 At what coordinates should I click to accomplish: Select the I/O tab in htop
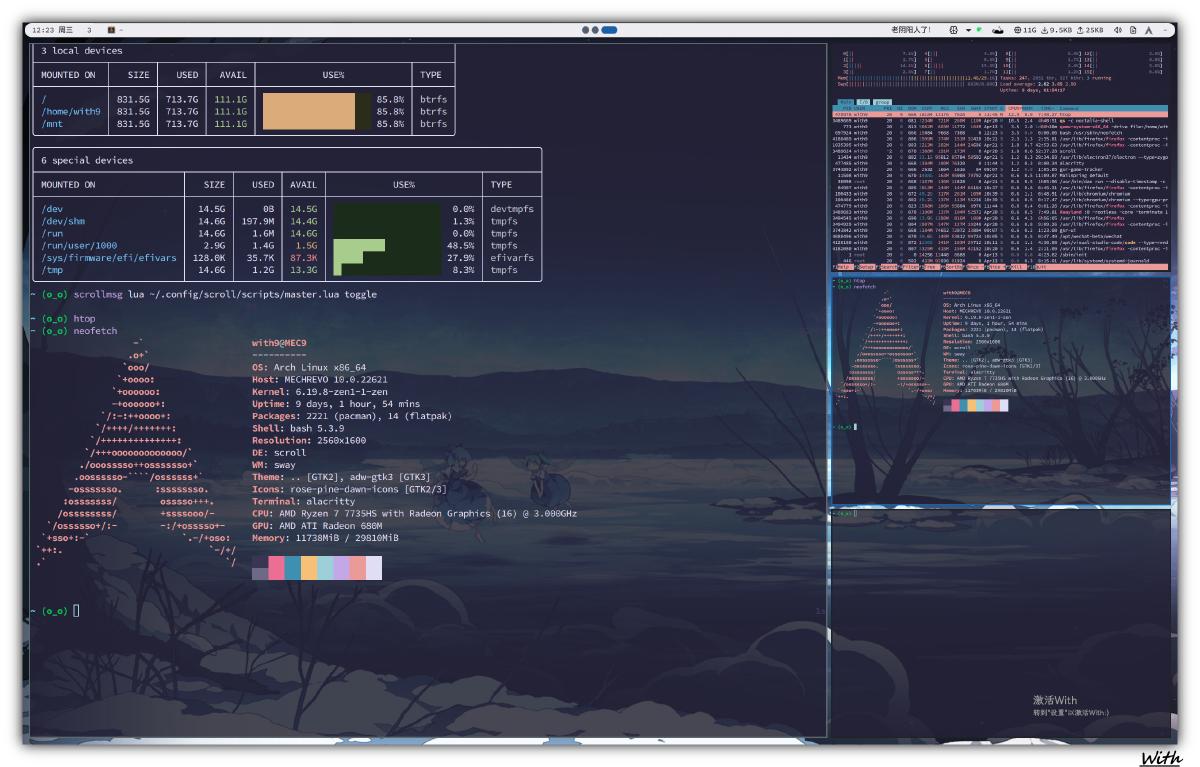(x=861, y=102)
